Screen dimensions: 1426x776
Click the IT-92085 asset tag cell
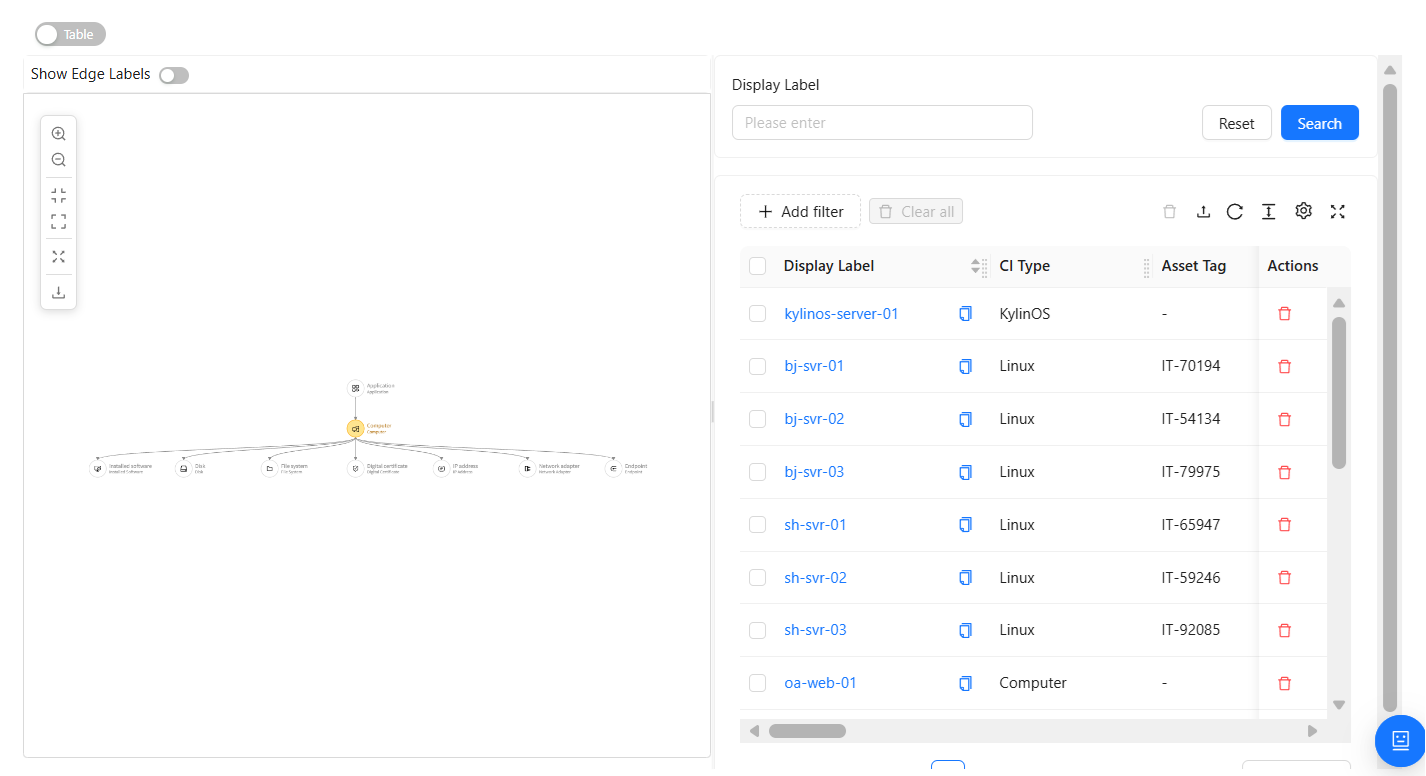tap(1190, 630)
